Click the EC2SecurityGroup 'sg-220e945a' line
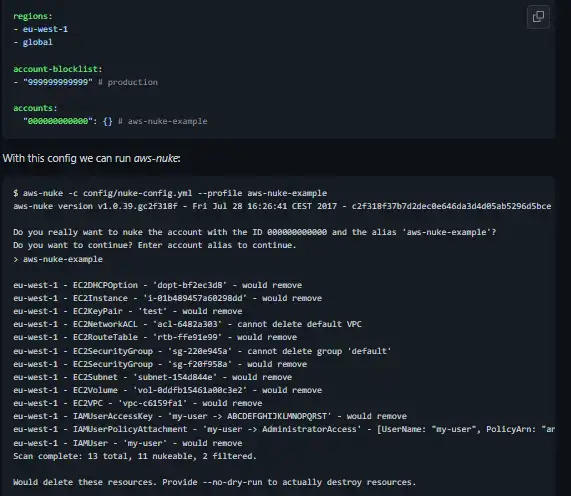The image size is (571, 496). click(x=202, y=351)
